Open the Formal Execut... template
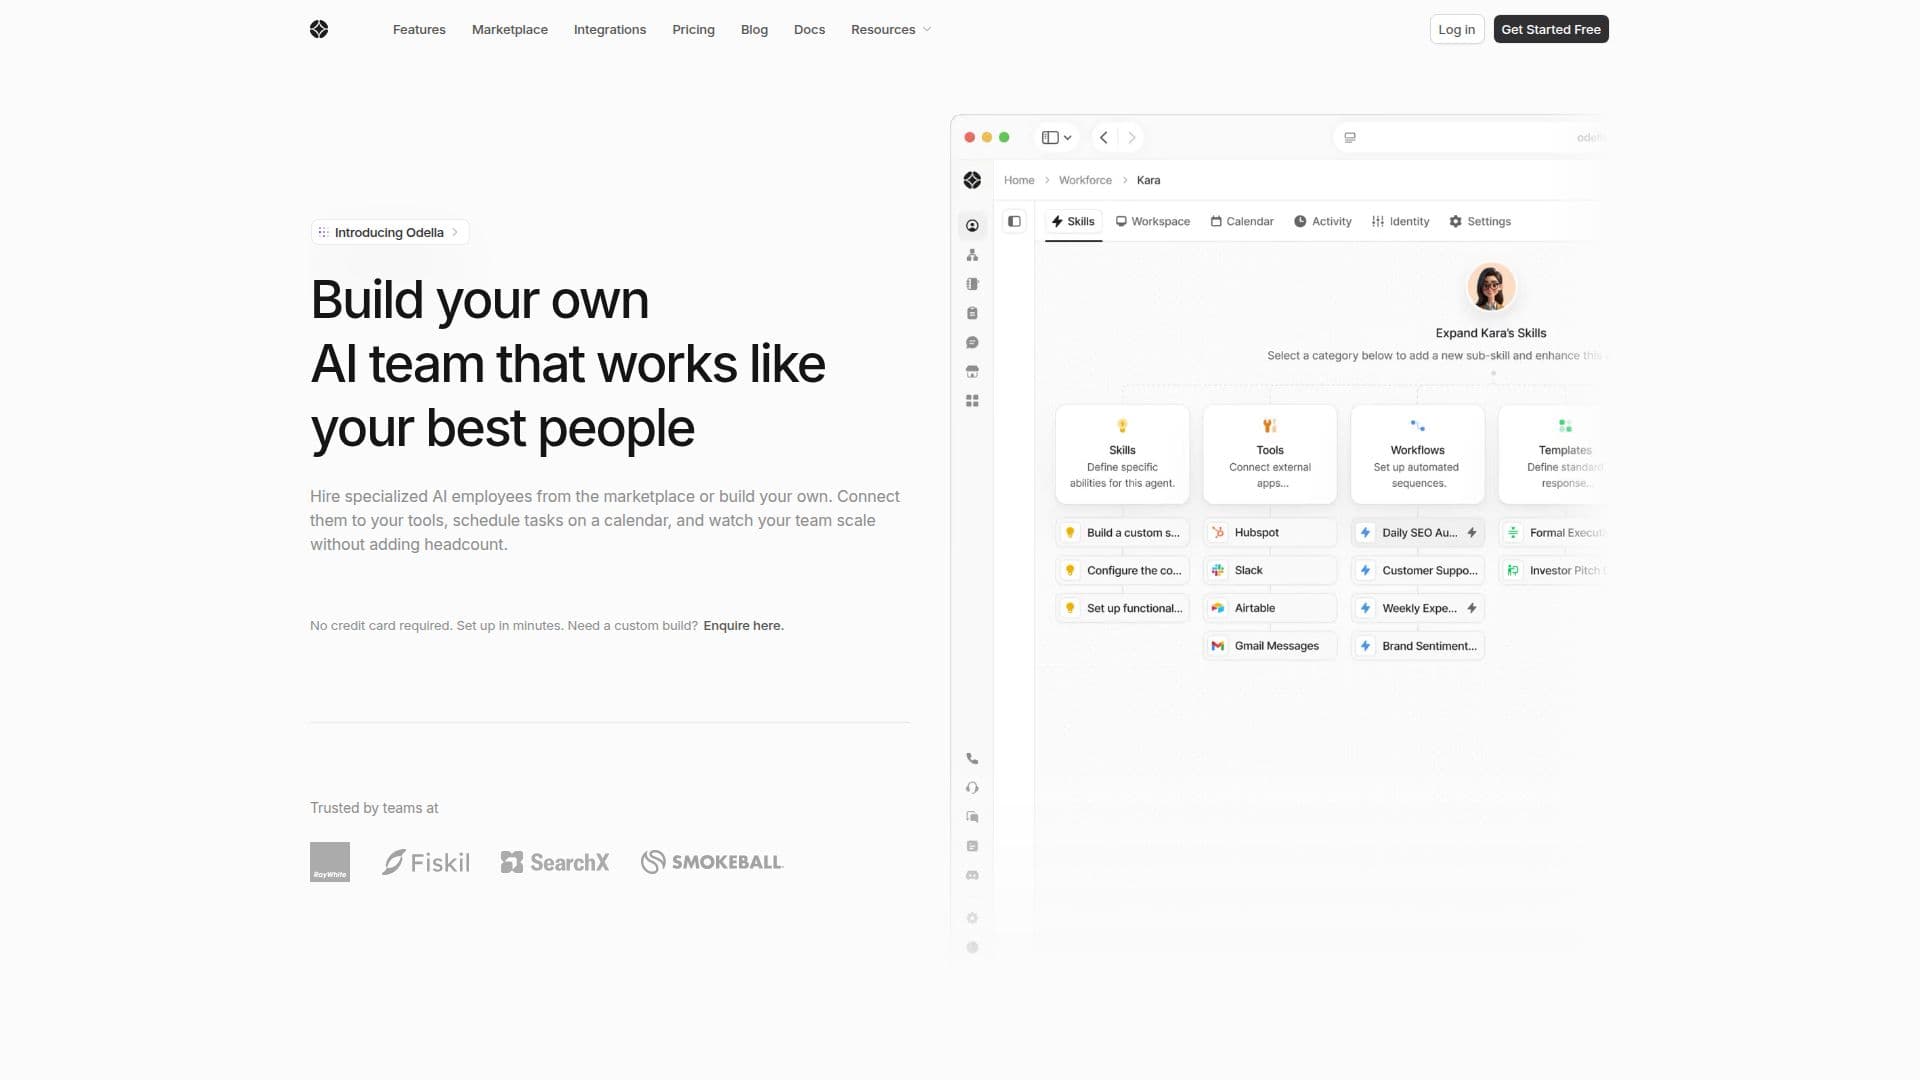The height and width of the screenshot is (1080, 1920). (x=1553, y=533)
